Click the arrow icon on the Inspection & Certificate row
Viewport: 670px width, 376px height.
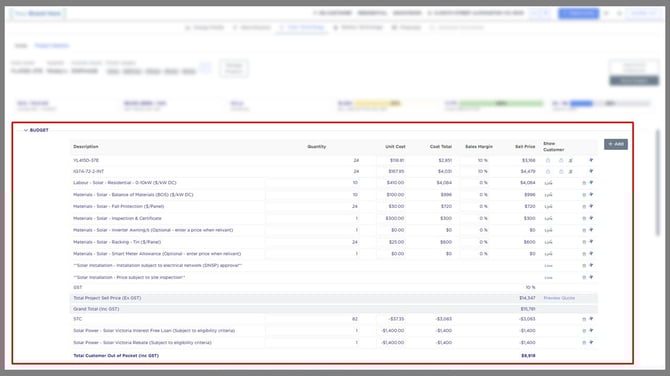[591, 218]
